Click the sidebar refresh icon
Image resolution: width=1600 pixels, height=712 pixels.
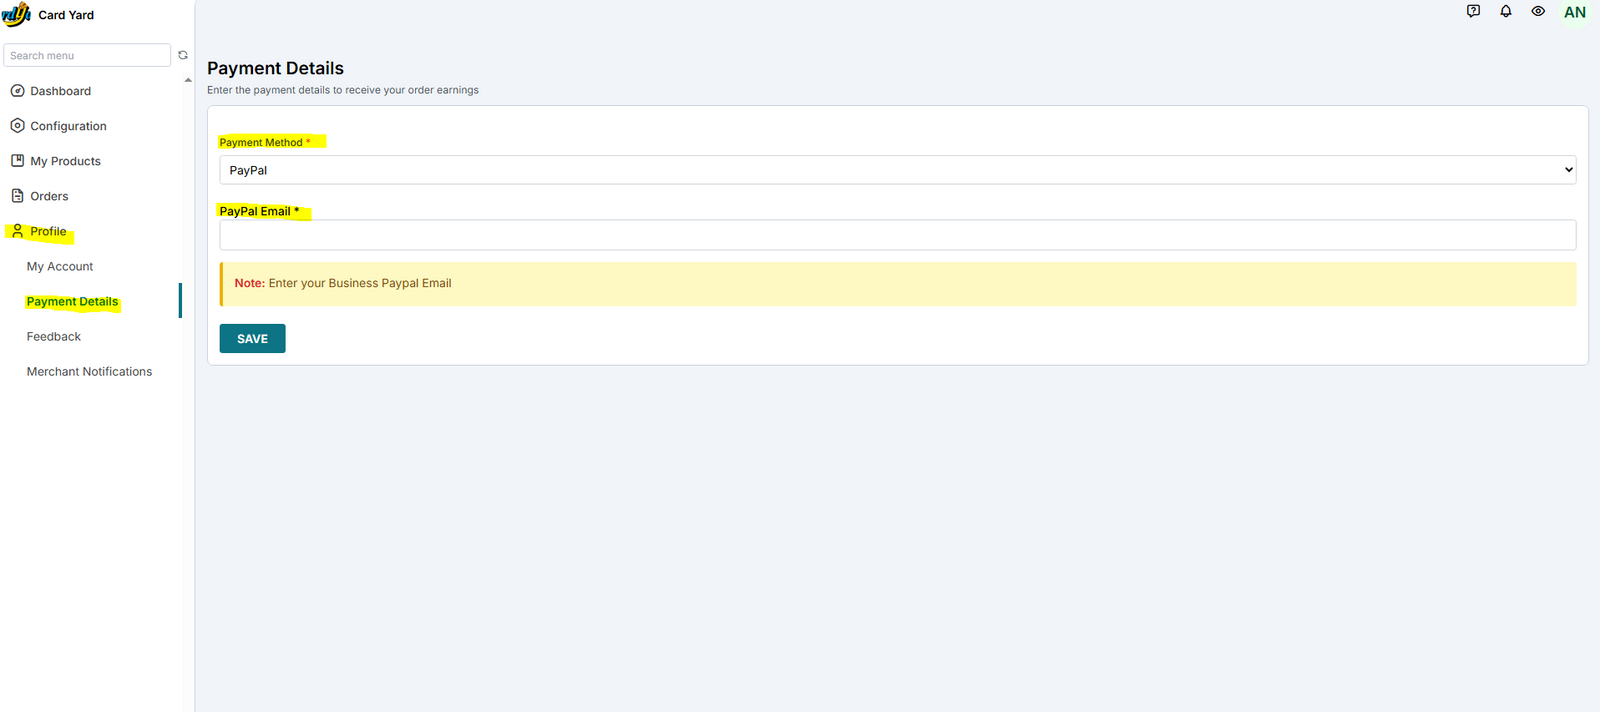[183, 55]
